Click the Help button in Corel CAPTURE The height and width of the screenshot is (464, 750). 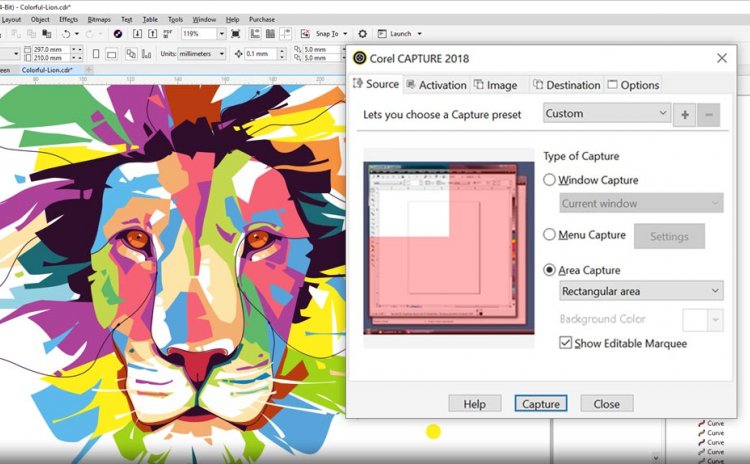click(x=474, y=404)
